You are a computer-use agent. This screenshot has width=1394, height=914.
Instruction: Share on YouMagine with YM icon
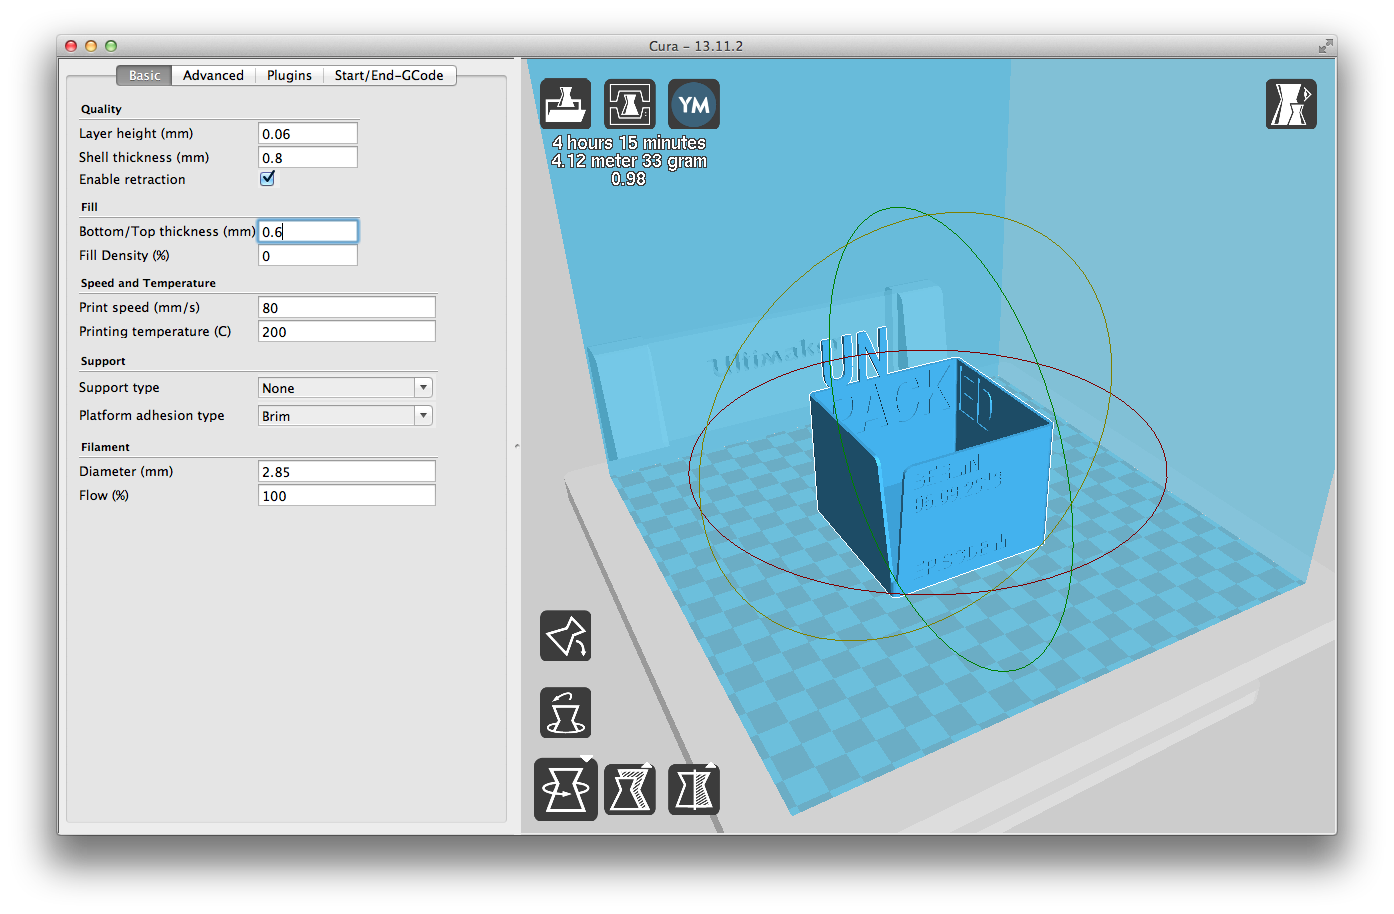pos(694,104)
